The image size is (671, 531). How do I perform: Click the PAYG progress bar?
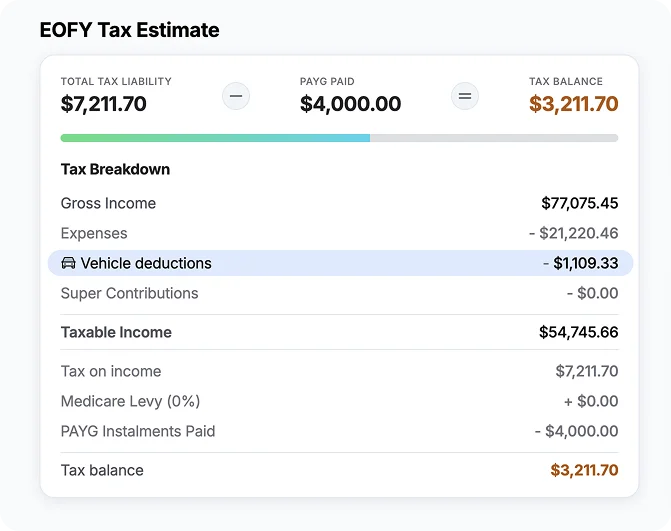click(339, 138)
